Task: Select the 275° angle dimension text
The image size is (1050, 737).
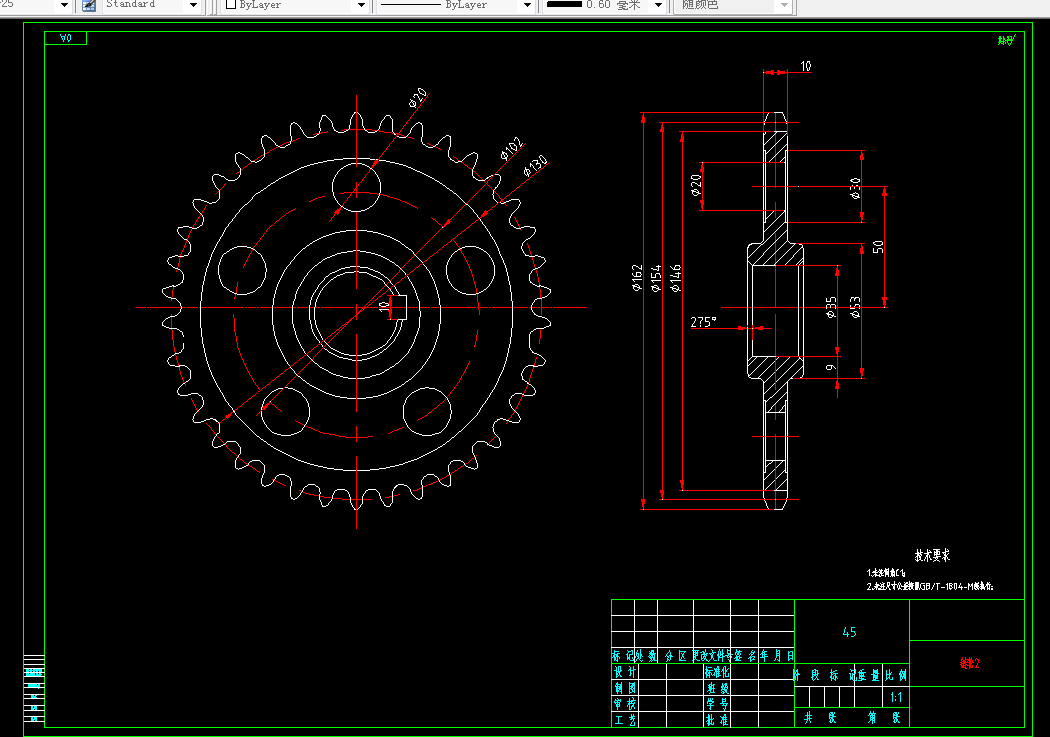Action: click(703, 322)
